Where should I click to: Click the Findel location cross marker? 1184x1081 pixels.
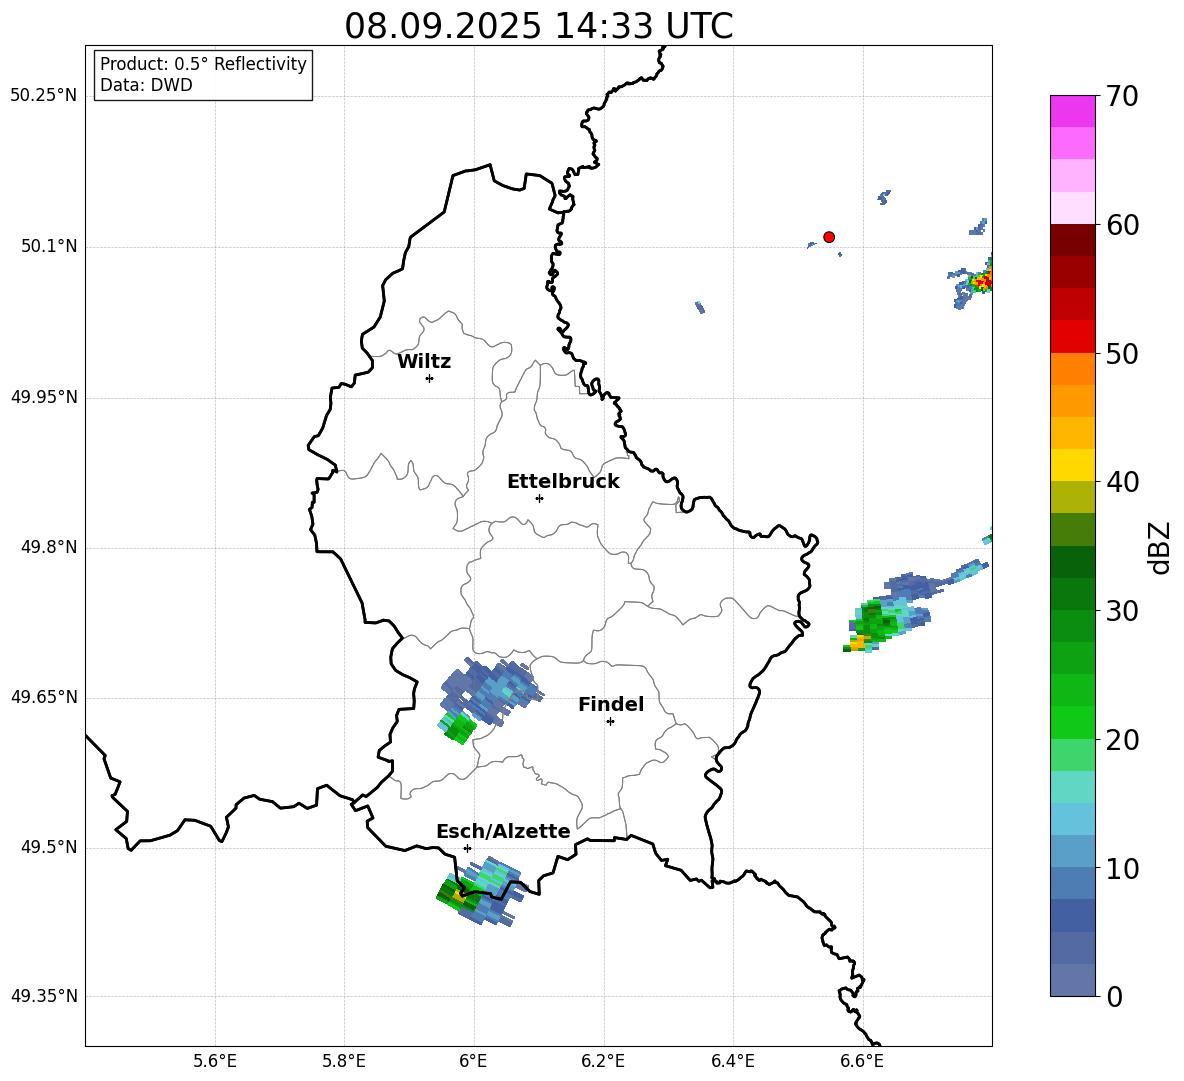(610, 722)
